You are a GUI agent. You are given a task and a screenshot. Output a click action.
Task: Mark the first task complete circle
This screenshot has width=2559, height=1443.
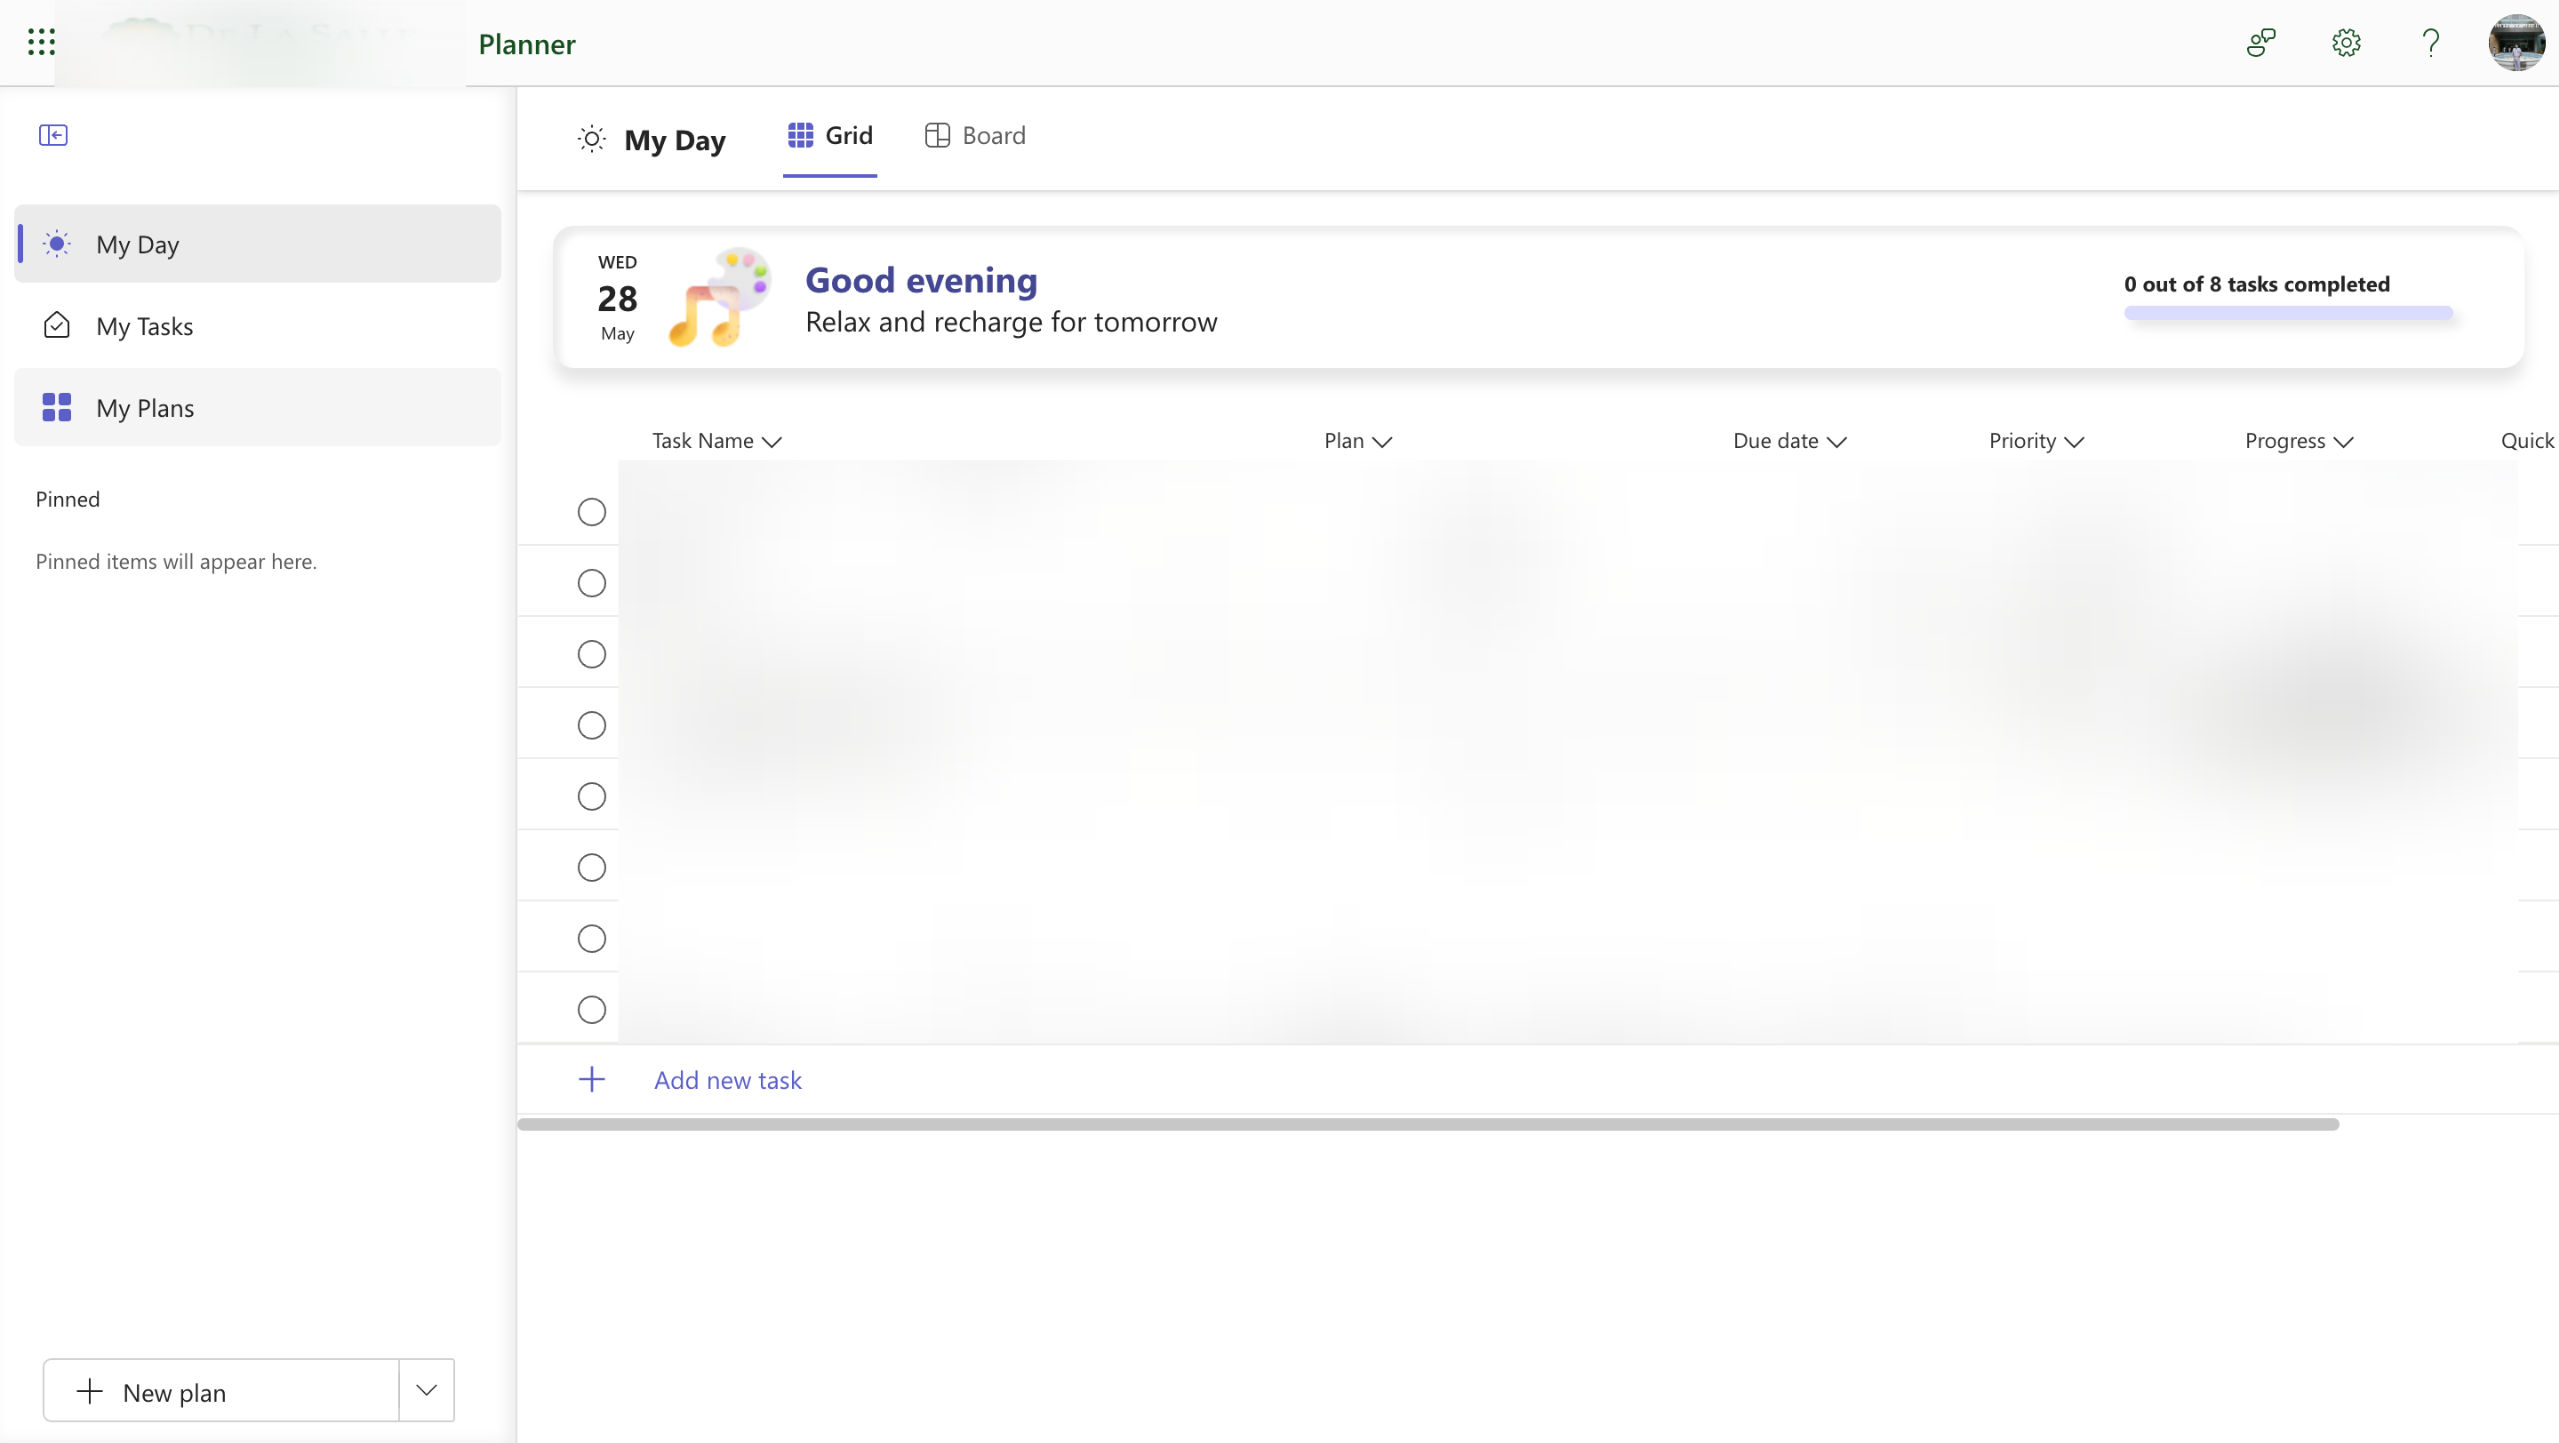(x=592, y=512)
